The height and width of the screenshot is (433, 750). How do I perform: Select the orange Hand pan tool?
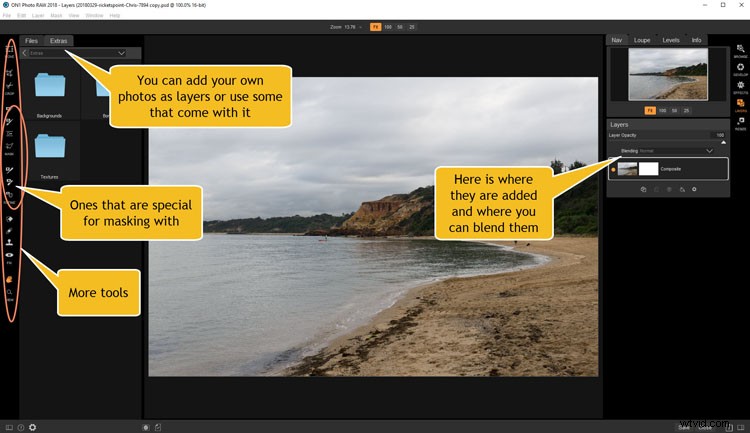pos(9,279)
